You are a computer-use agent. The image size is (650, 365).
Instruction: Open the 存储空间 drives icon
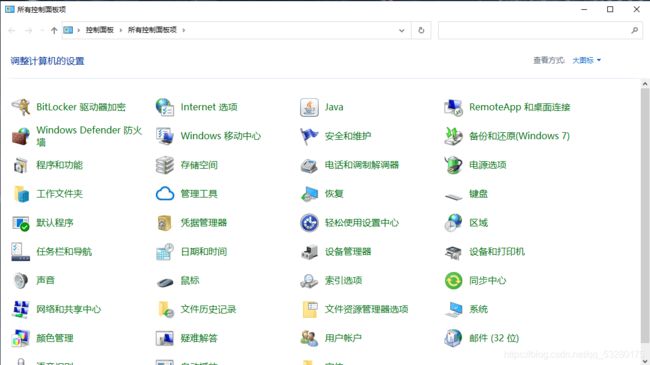[165, 165]
